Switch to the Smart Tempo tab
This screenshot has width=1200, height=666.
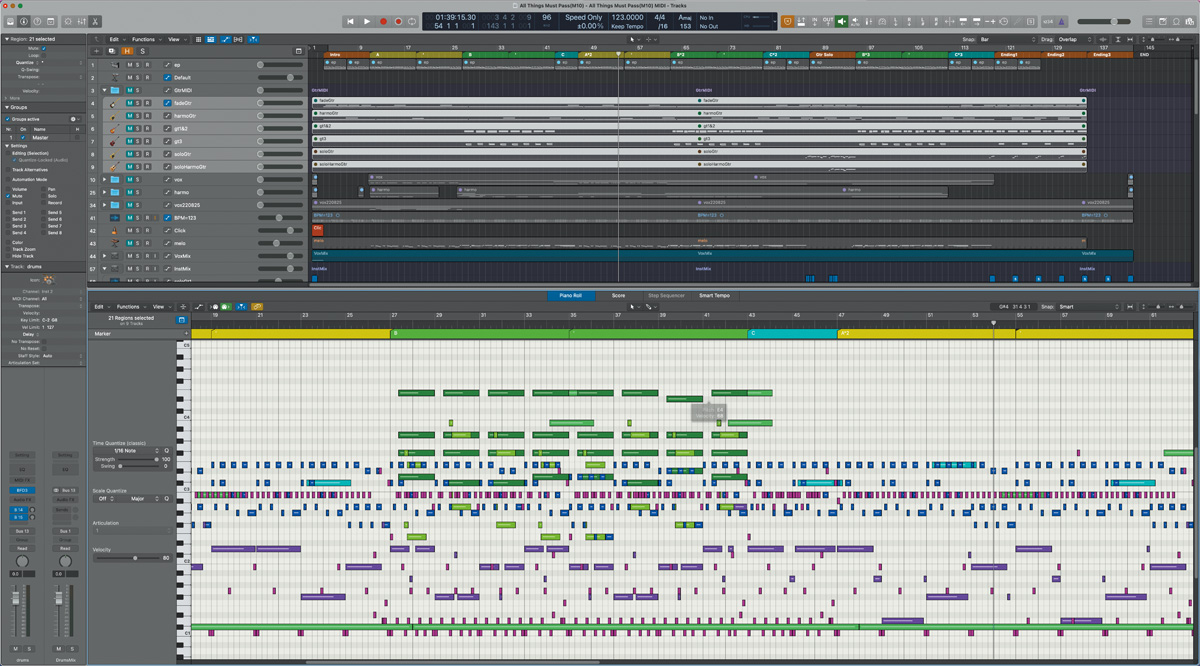click(714, 295)
